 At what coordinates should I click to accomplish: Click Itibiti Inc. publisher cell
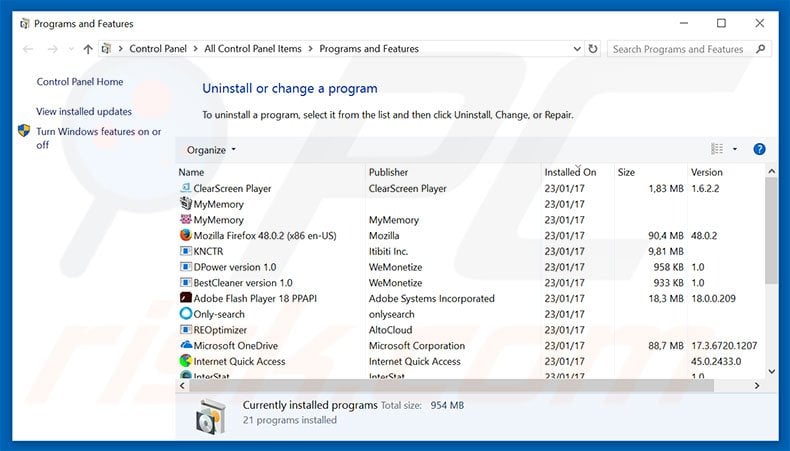click(x=388, y=251)
